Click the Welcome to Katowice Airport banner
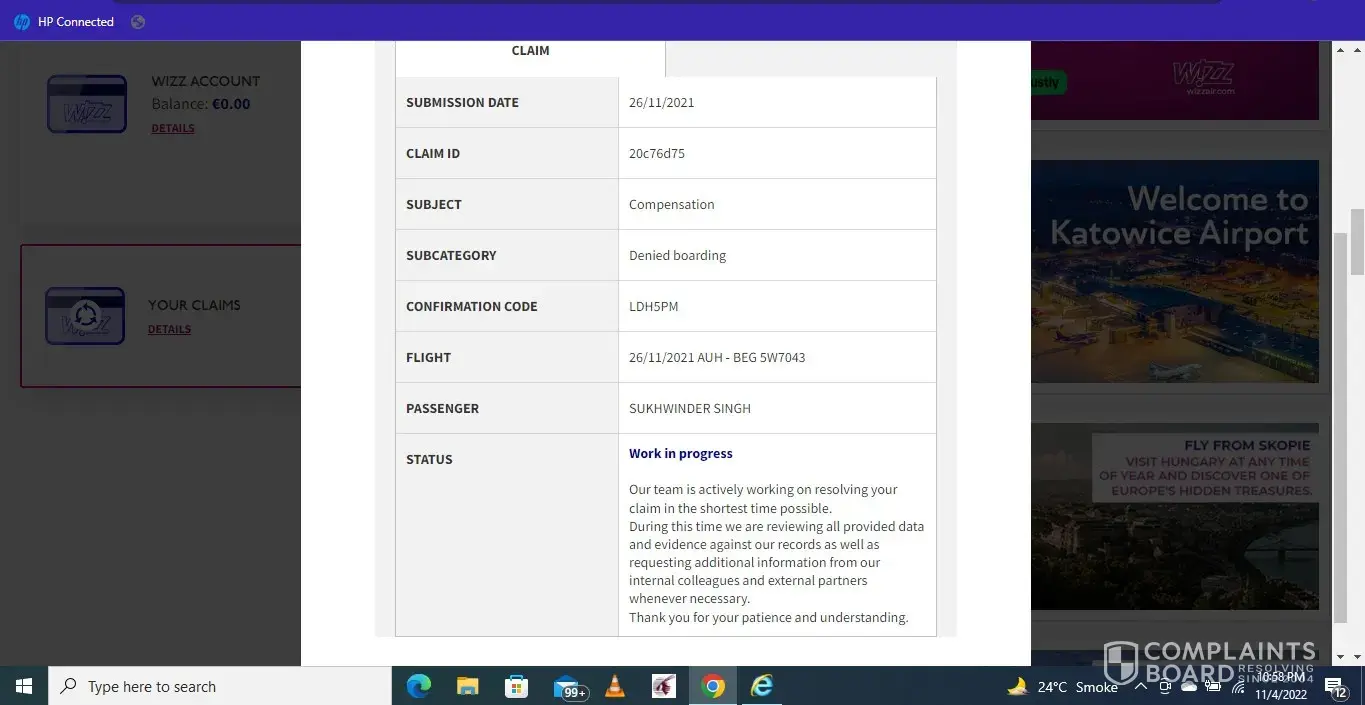 click(1175, 271)
